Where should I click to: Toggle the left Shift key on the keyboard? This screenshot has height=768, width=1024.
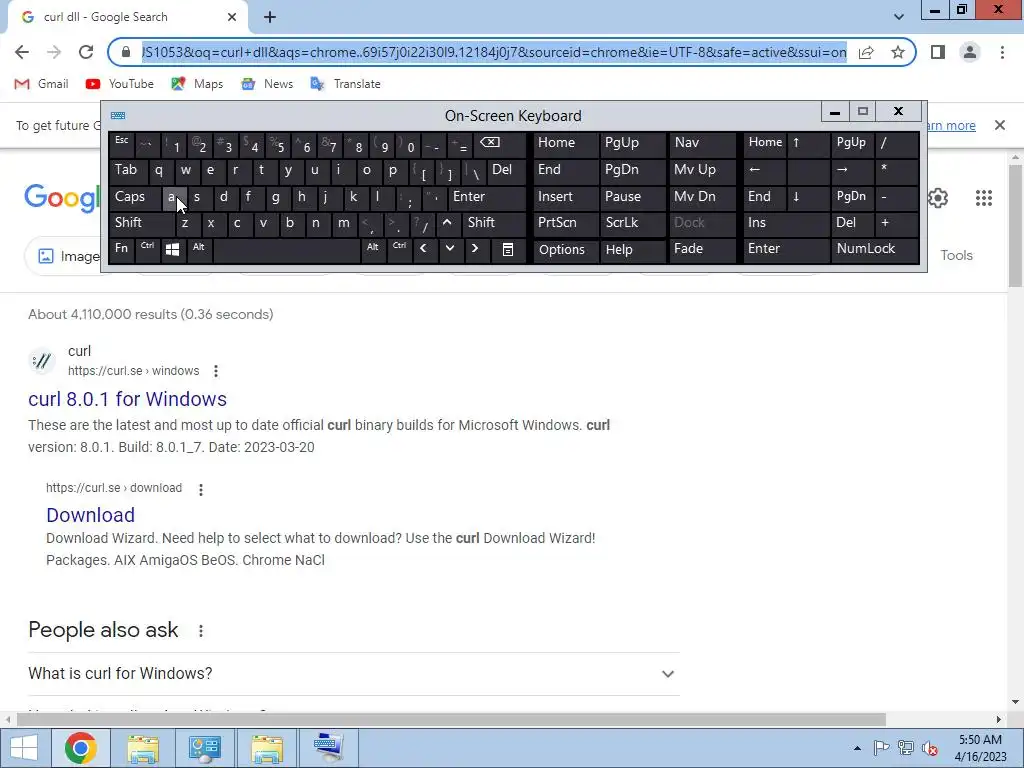[x=140, y=223]
